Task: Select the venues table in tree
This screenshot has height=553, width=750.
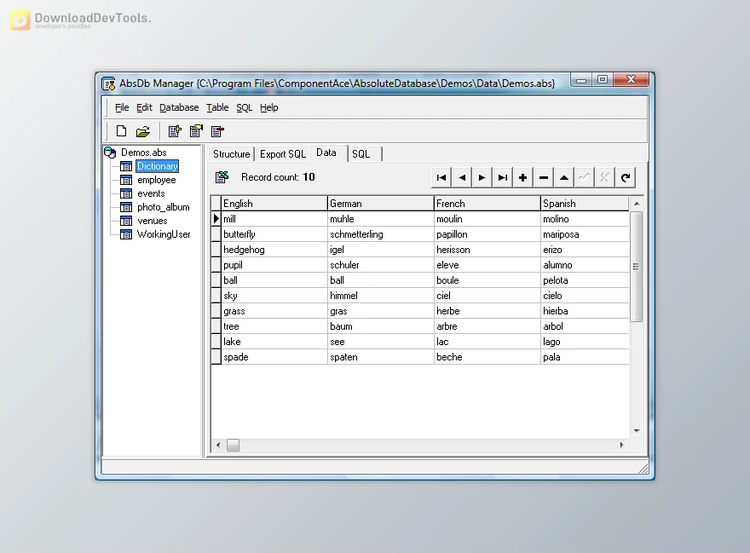Action: 152,221
